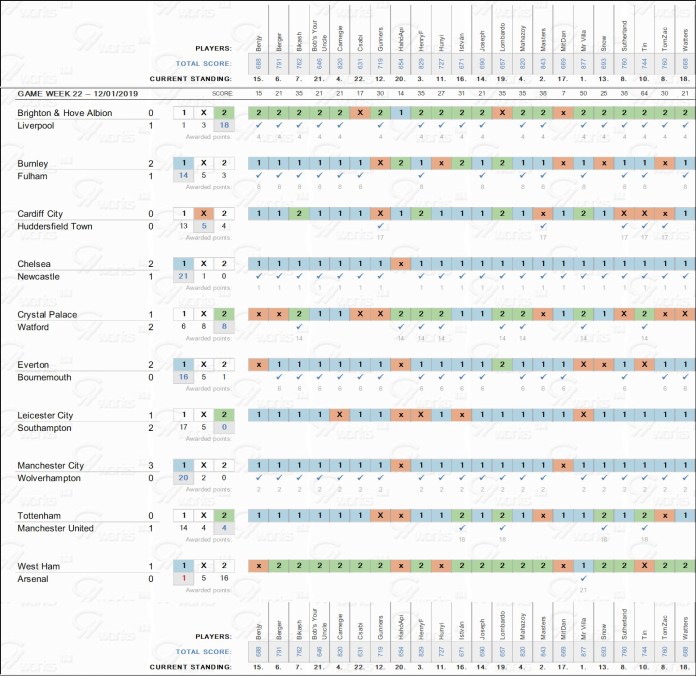
Task: Click HenryF's checkmark for Crystal Palace vs Watford
Action: click(x=421, y=327)
